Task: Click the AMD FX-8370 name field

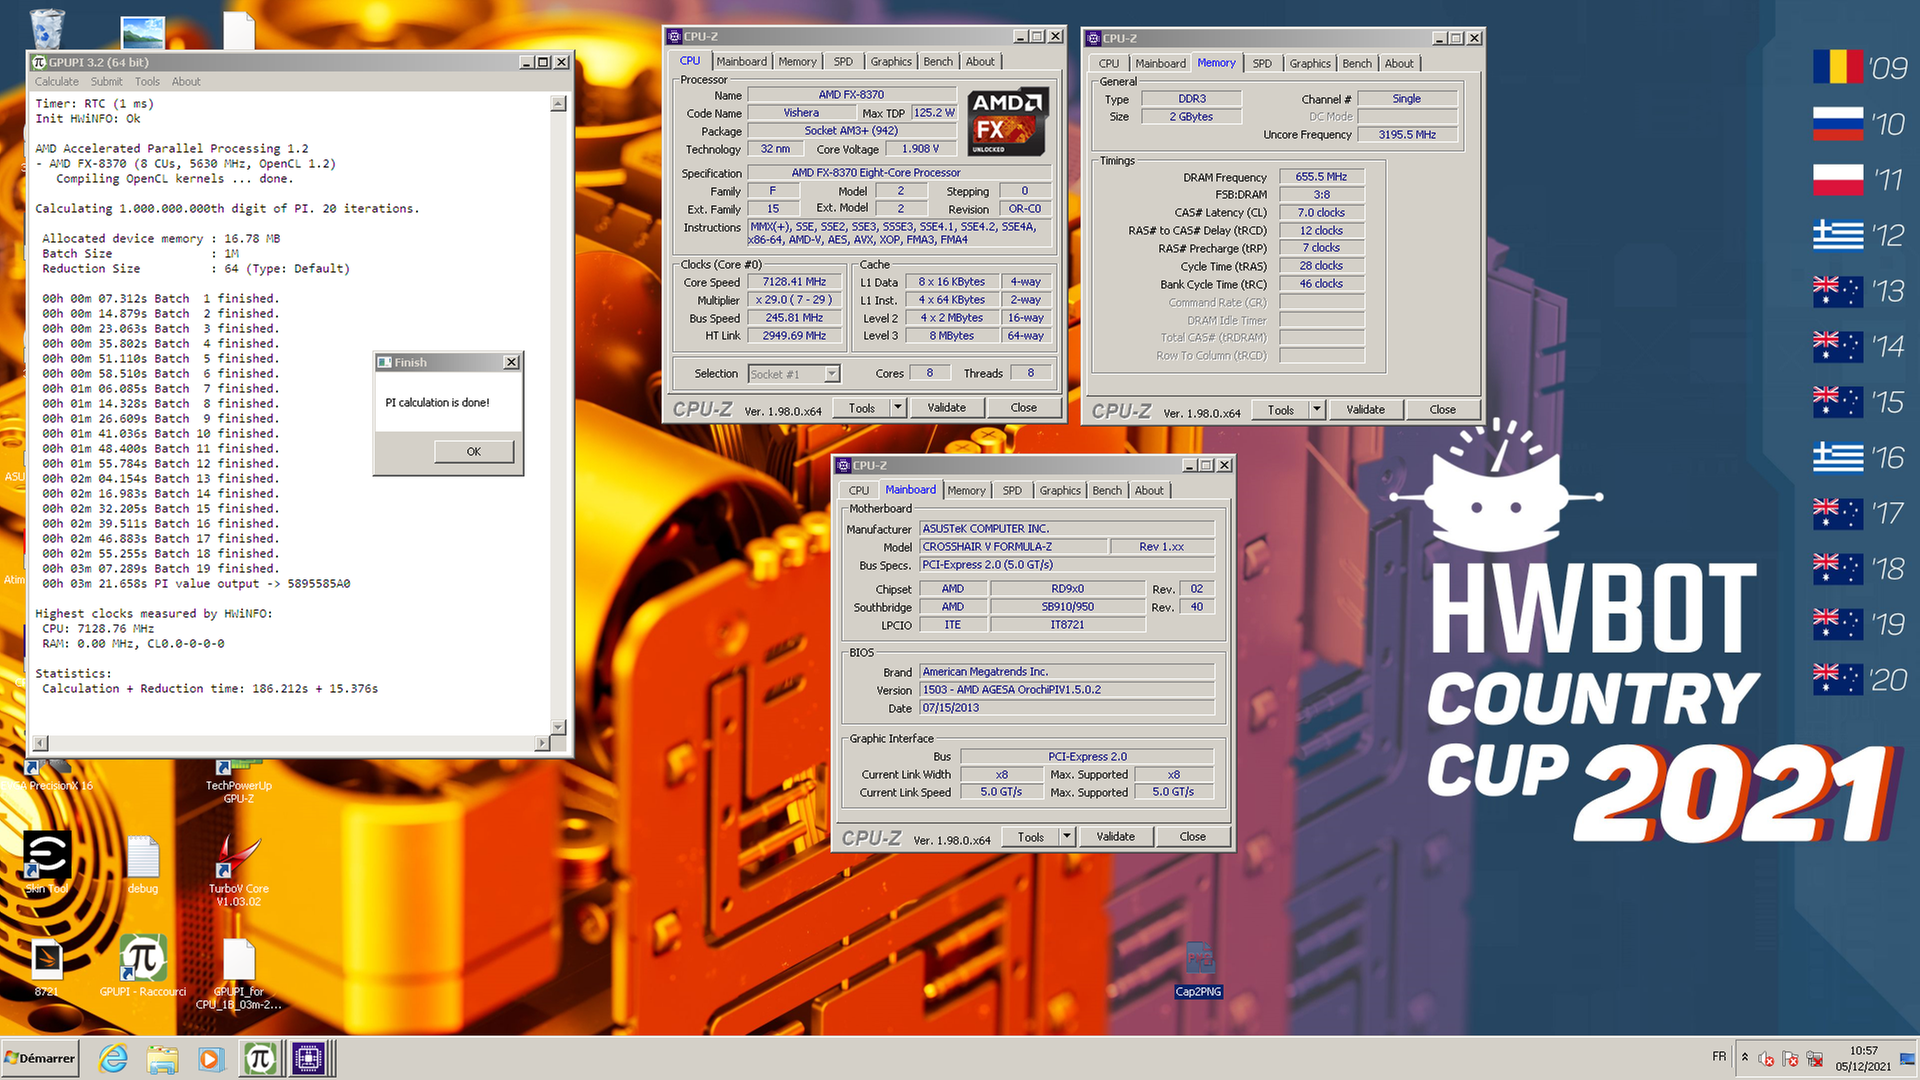Action: point(851,95)
